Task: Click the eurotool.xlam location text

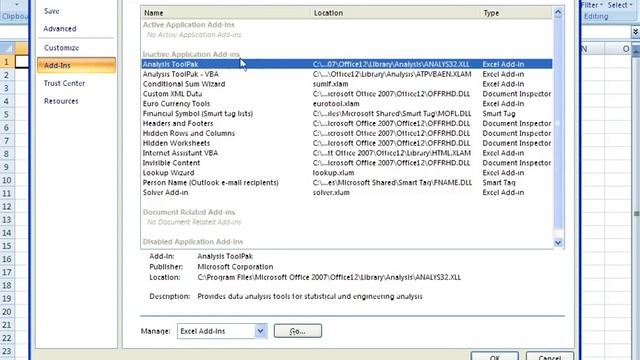Action: pyautogui.click(x=336, y=104)
